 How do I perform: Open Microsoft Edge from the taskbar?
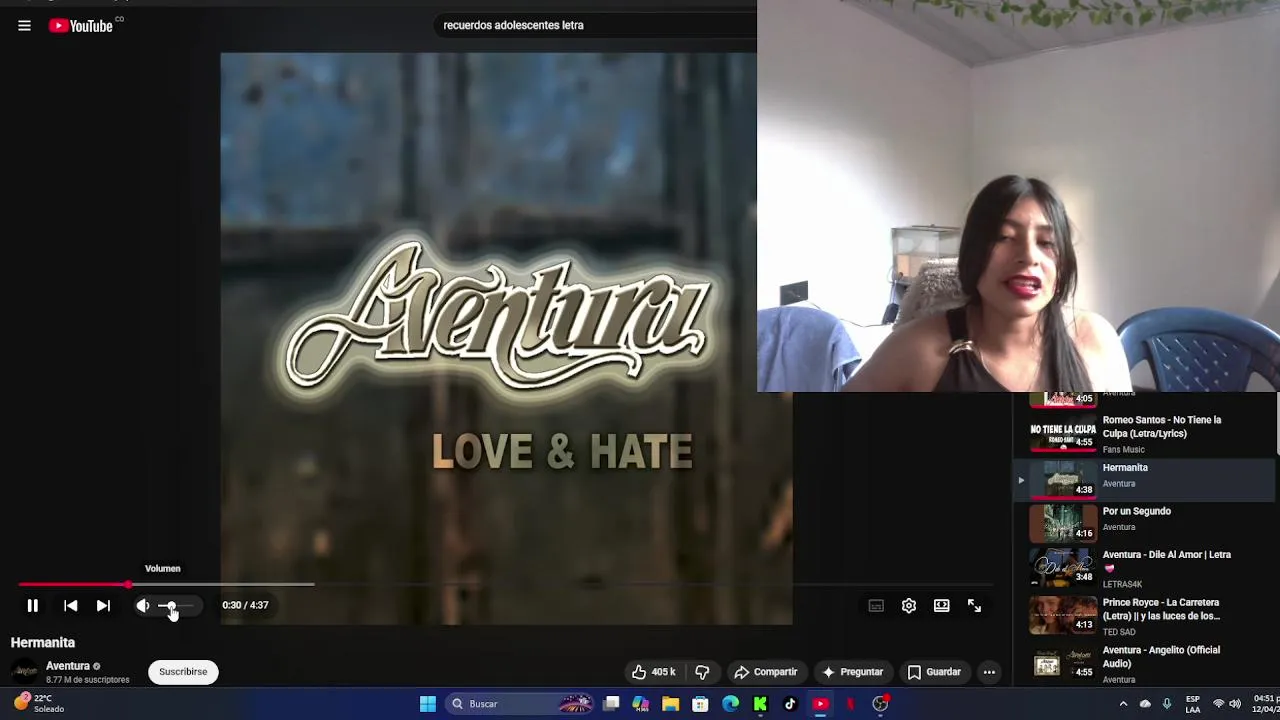click(730, 704)
